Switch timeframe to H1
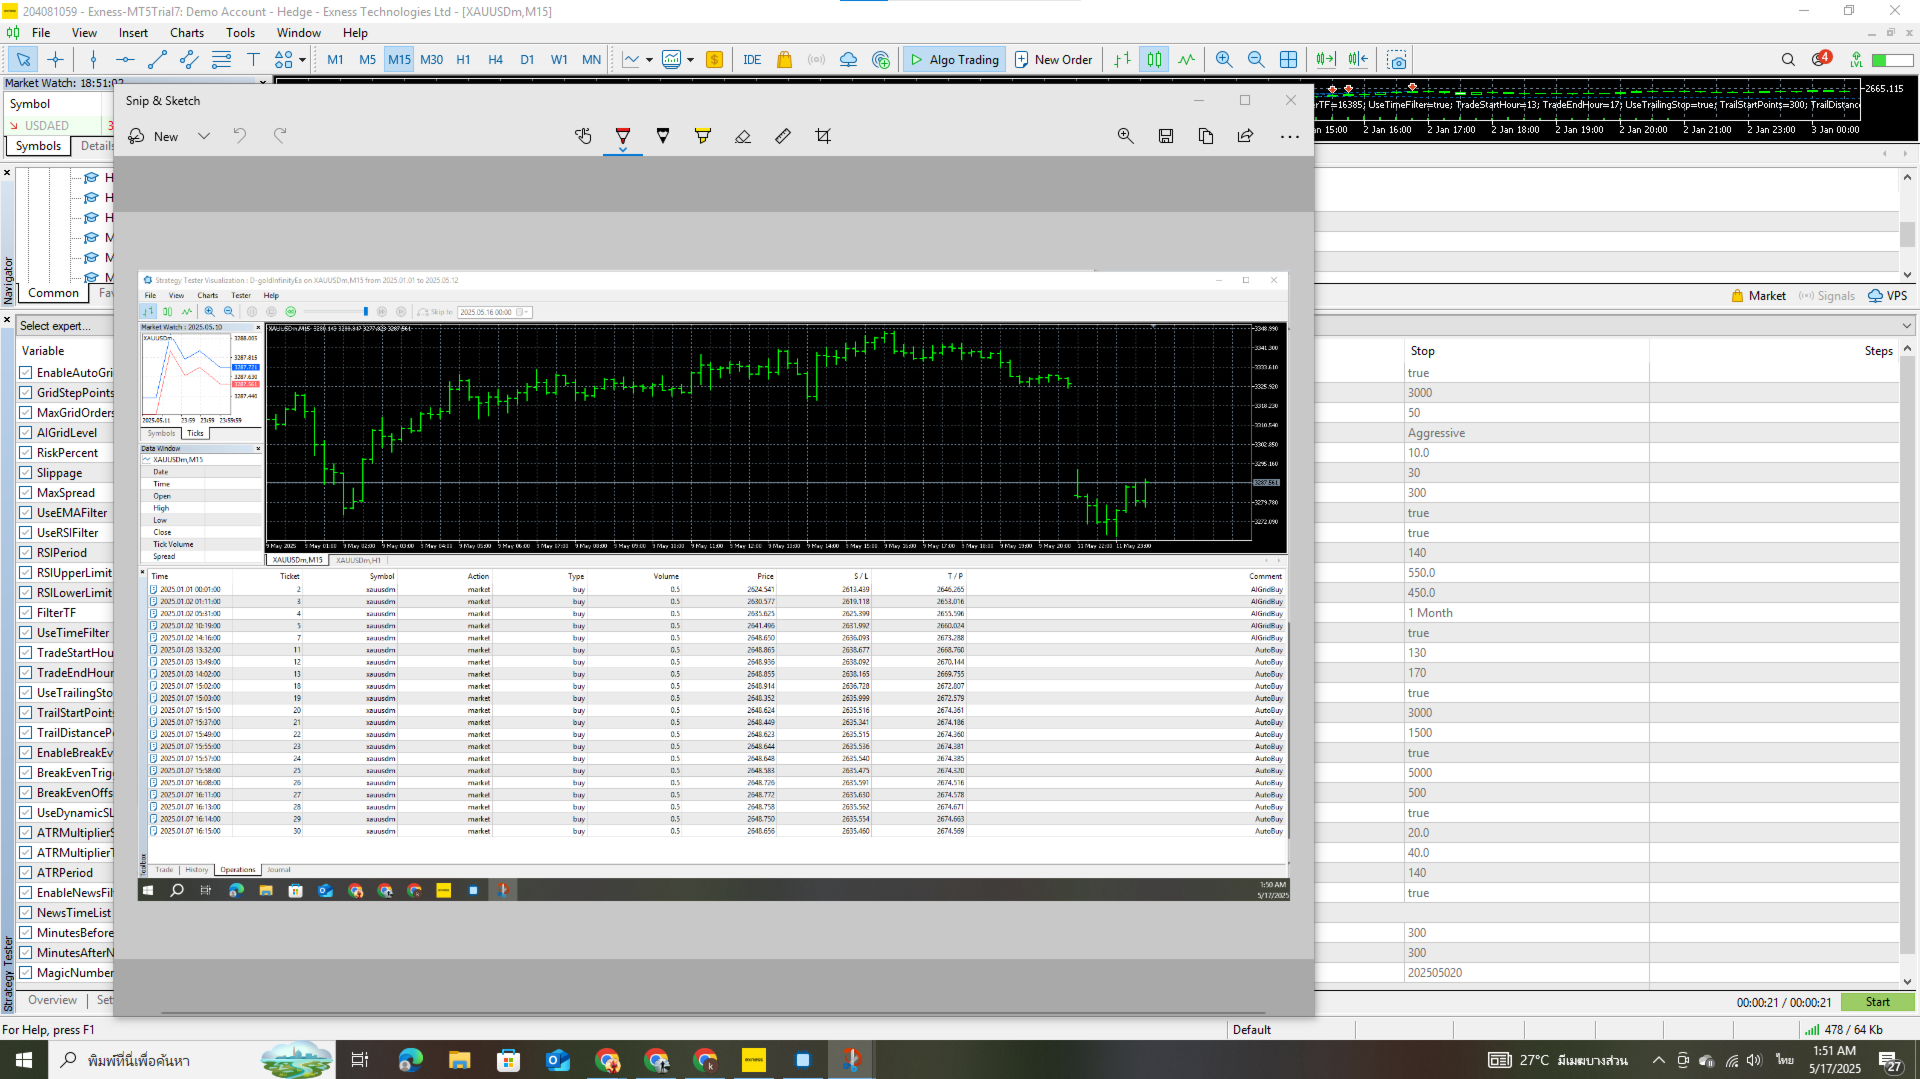 pyautogui.click(x=463, y=60)
